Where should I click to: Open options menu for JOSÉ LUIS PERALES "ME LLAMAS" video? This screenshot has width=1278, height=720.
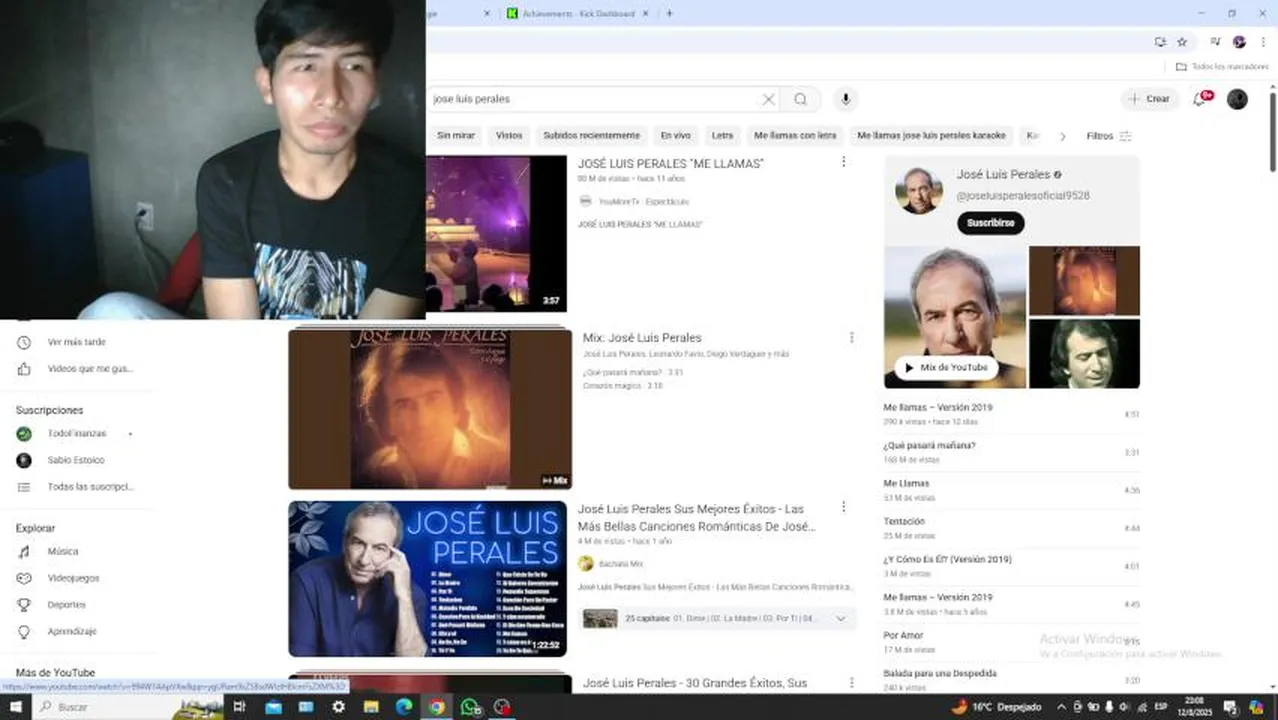click(843, 162)
